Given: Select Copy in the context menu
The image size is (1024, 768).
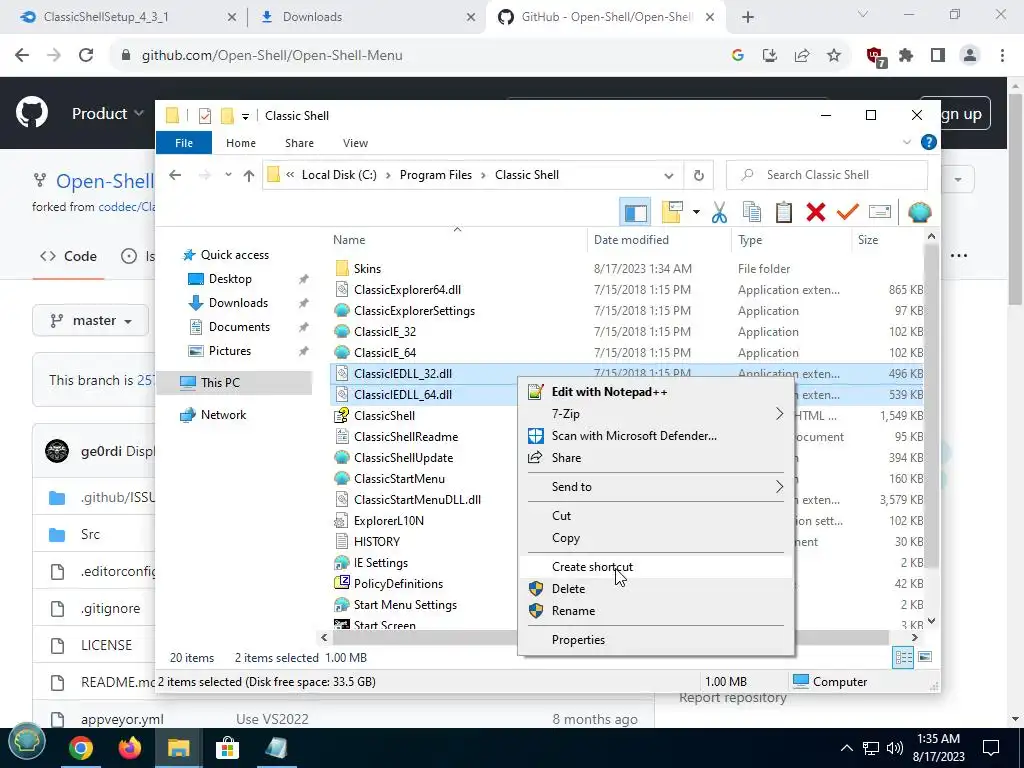Looking at the screenshot, I should point(656,538).
